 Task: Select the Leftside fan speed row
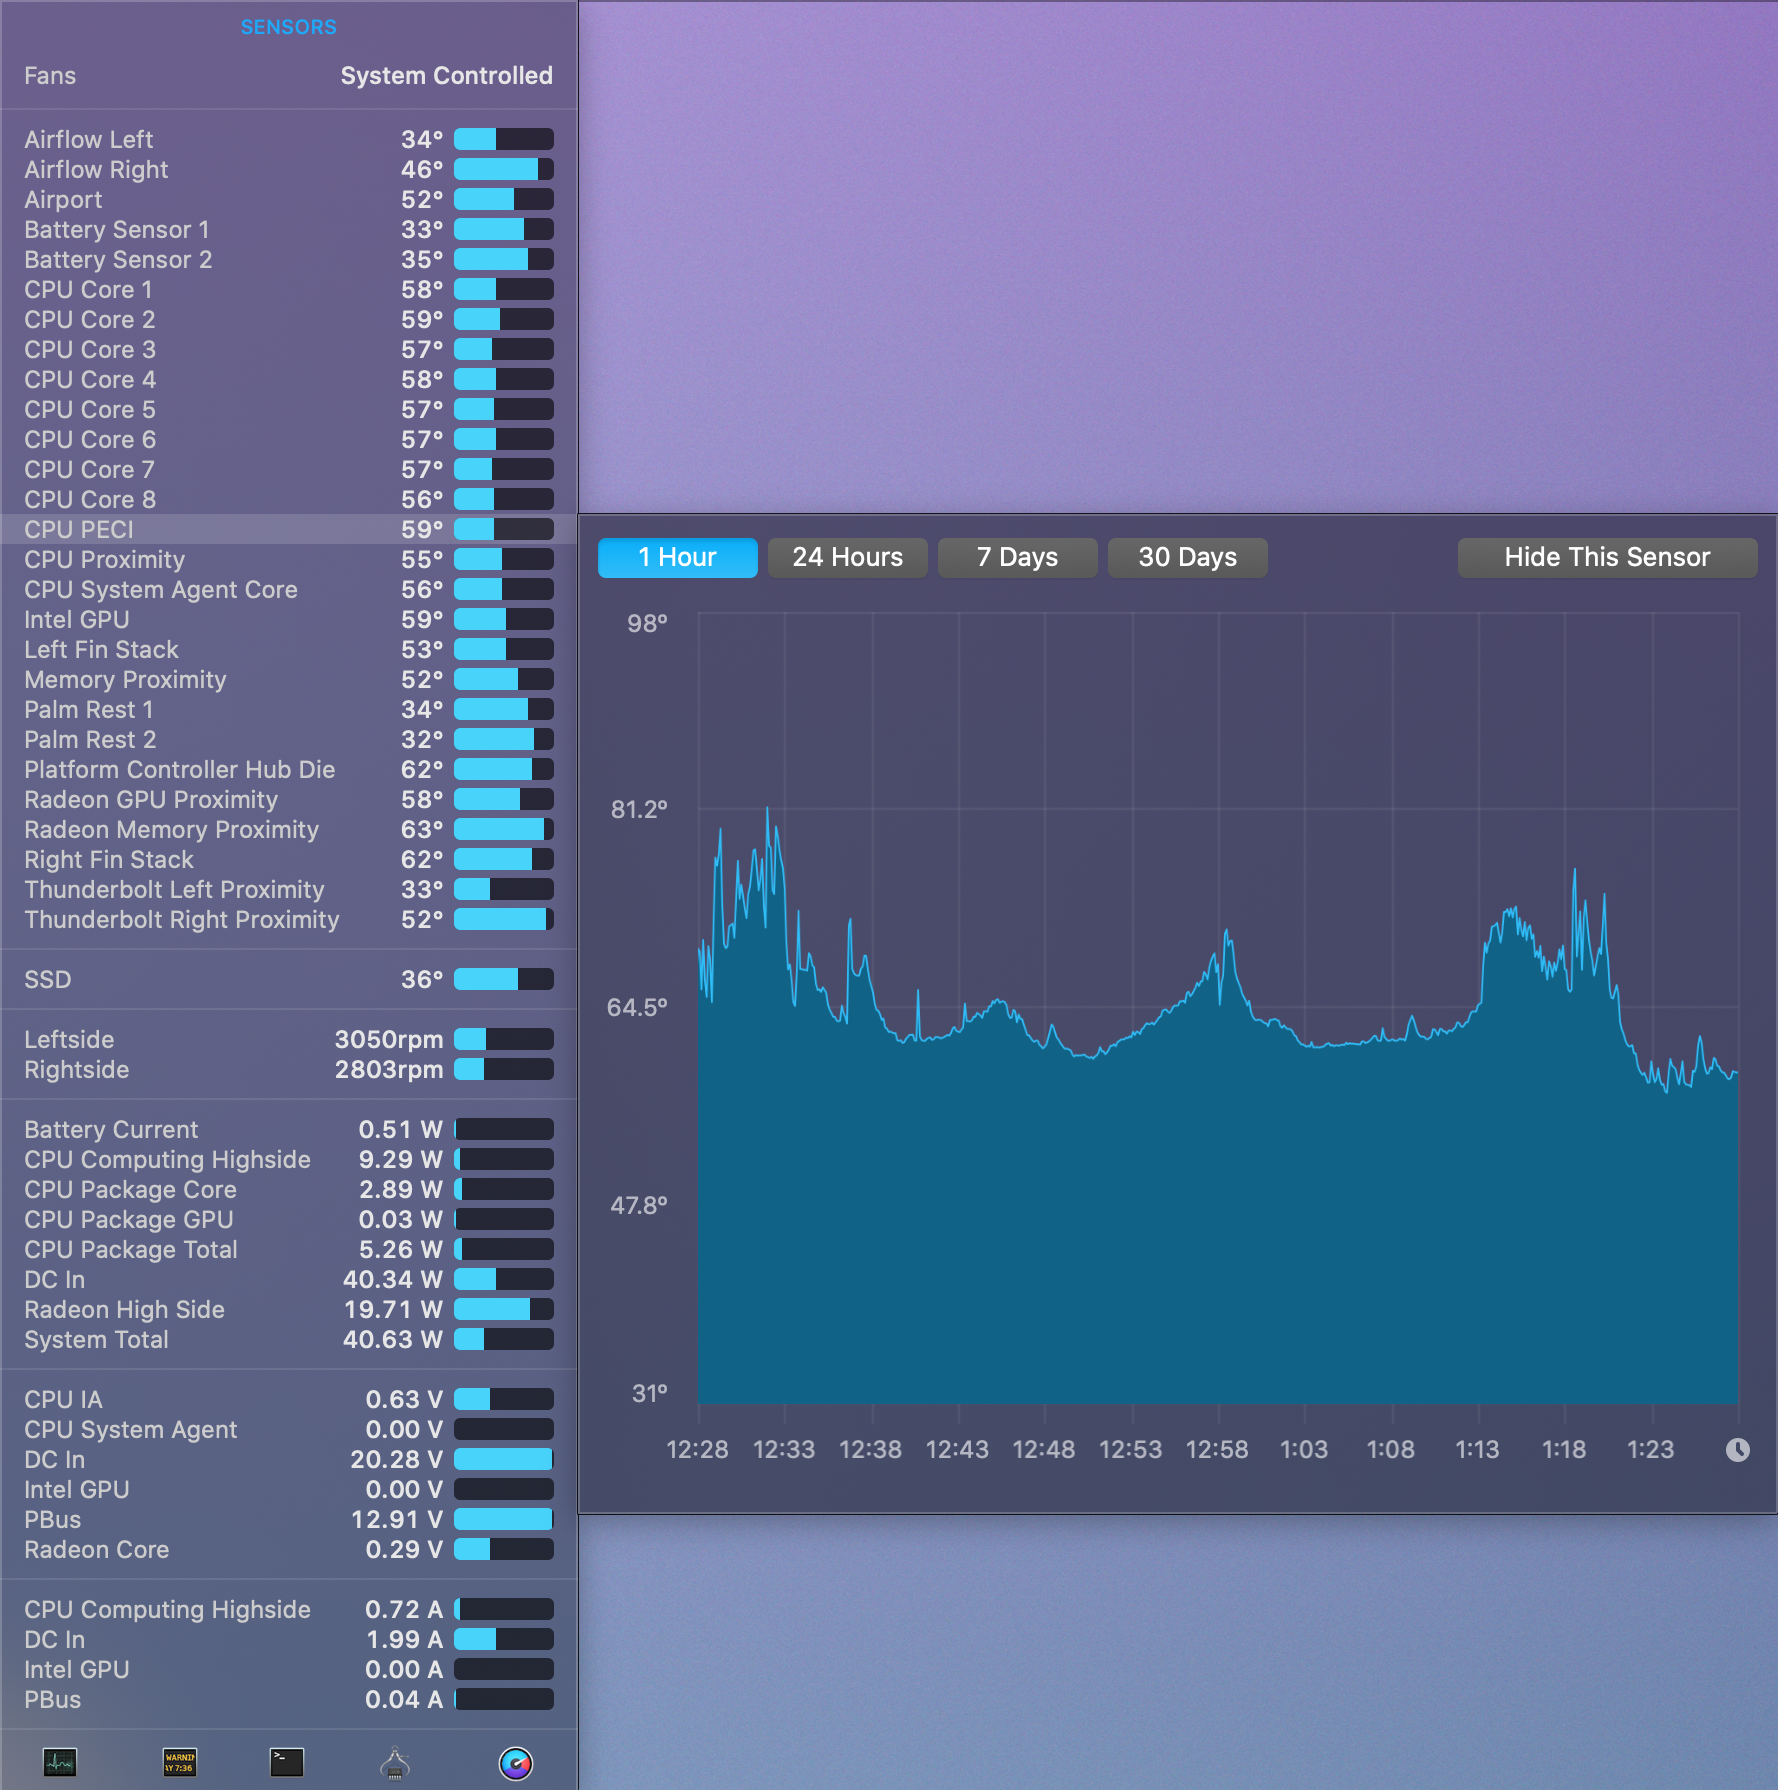pos(289,1039)
